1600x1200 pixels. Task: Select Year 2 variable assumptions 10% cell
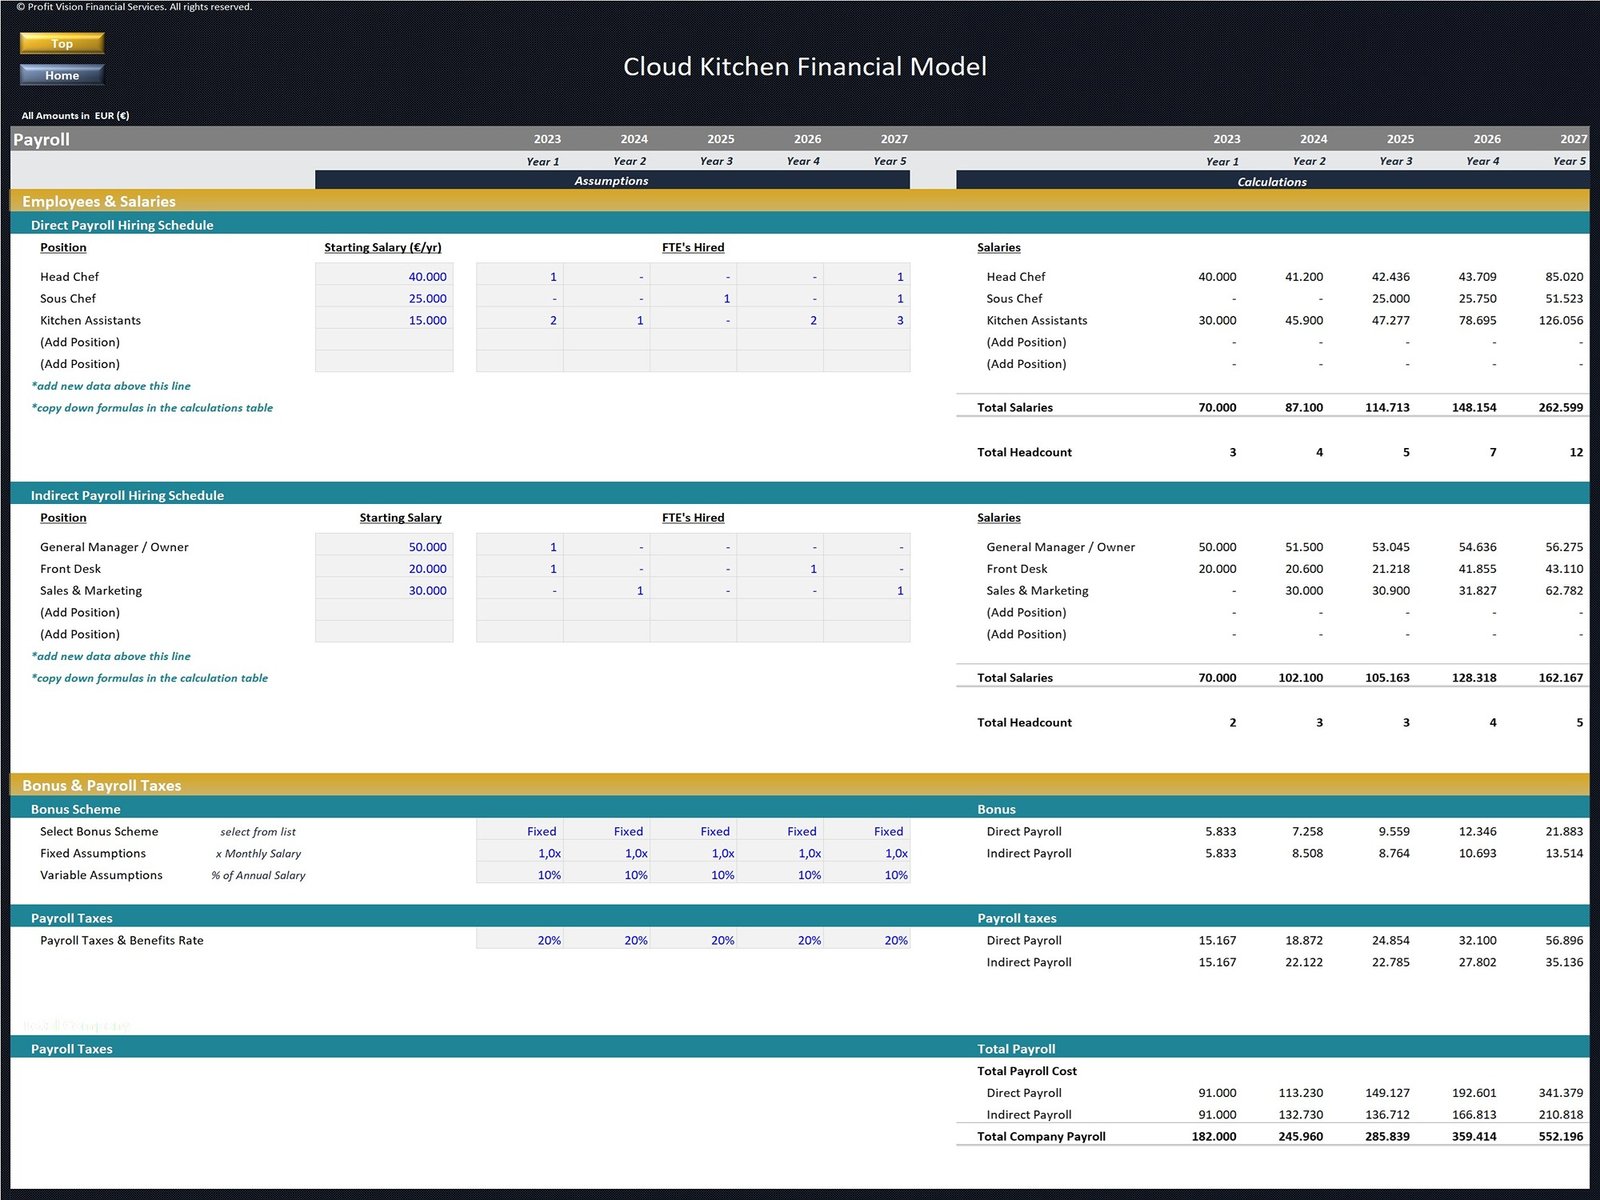[607, 875]
